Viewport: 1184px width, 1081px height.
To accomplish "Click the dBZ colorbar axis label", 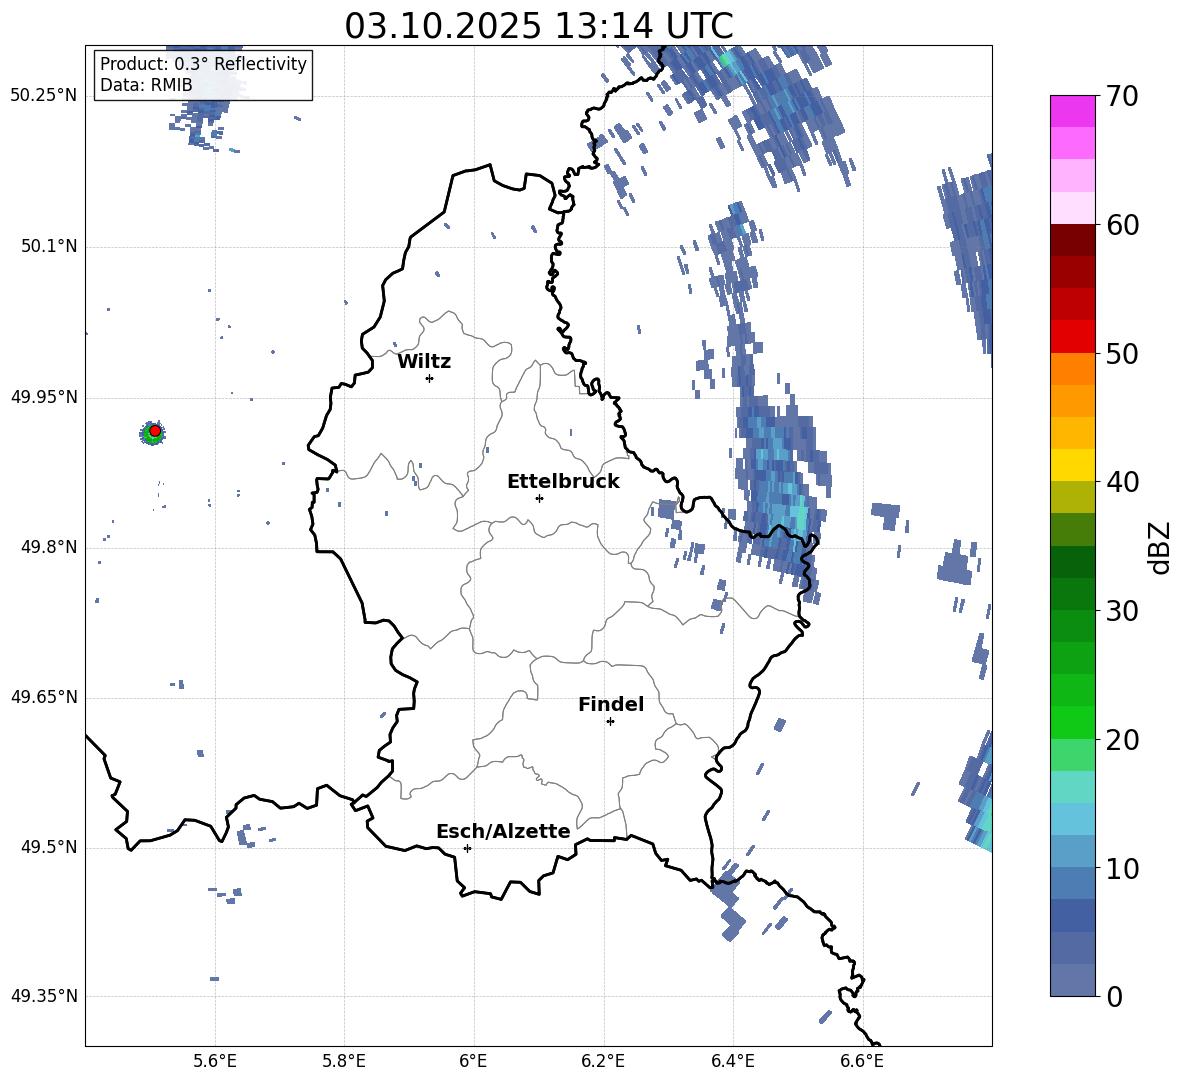I will point(1161,547).
